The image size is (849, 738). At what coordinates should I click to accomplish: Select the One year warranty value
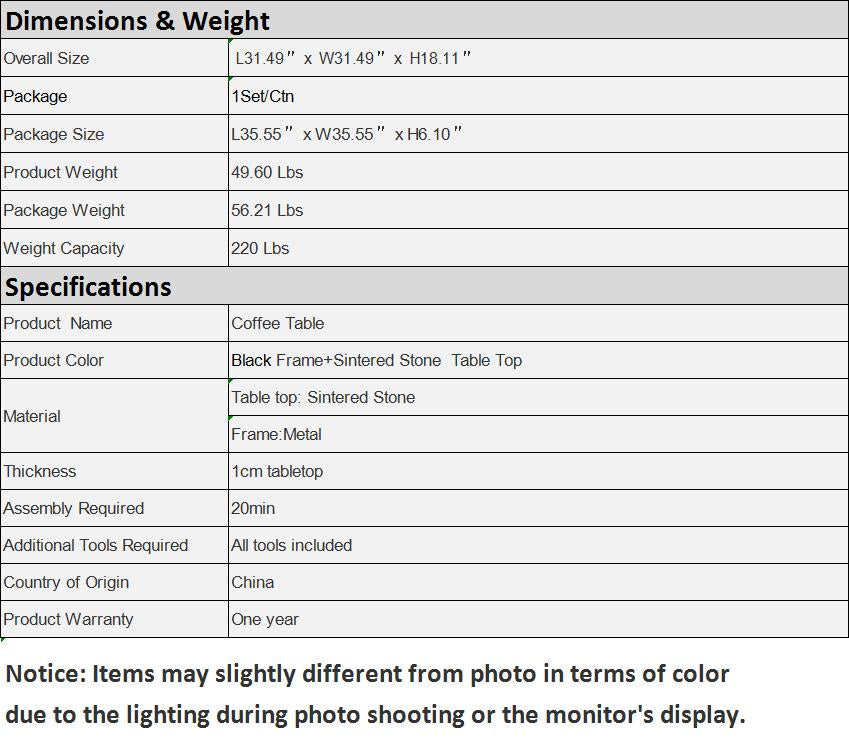[x=265, y=620]
